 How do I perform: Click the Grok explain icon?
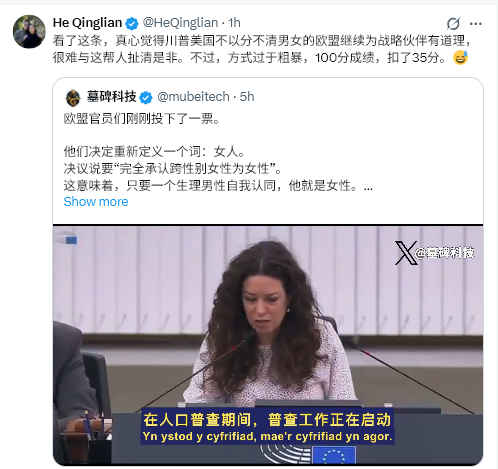[x=453, y=24]
